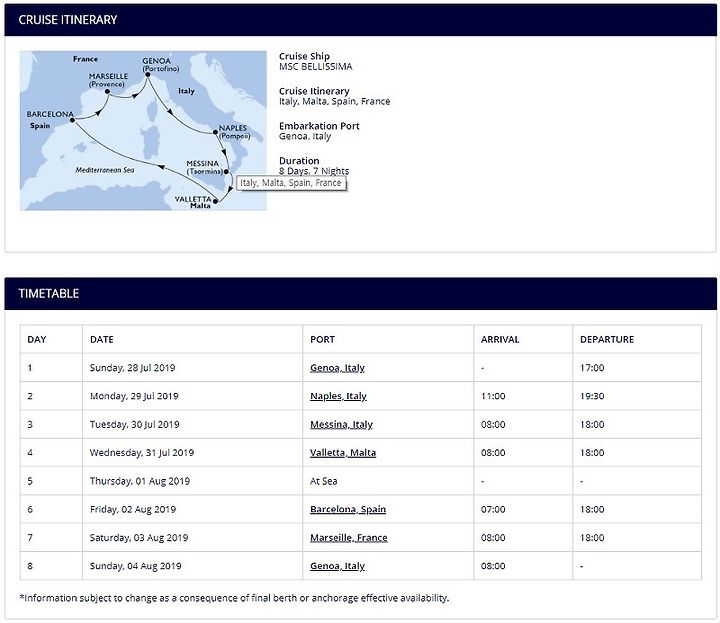Click departure time 17:00 for Genoa
This screenshot has width=720, height=623.
tap(592, 368)
